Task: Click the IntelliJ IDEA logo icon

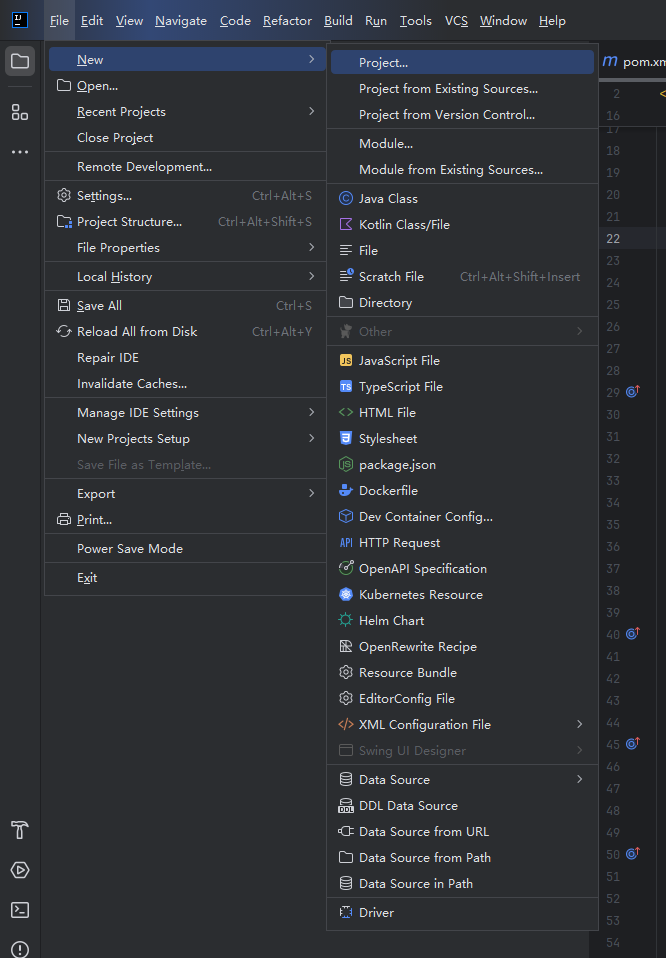Action: pos(20,20)
